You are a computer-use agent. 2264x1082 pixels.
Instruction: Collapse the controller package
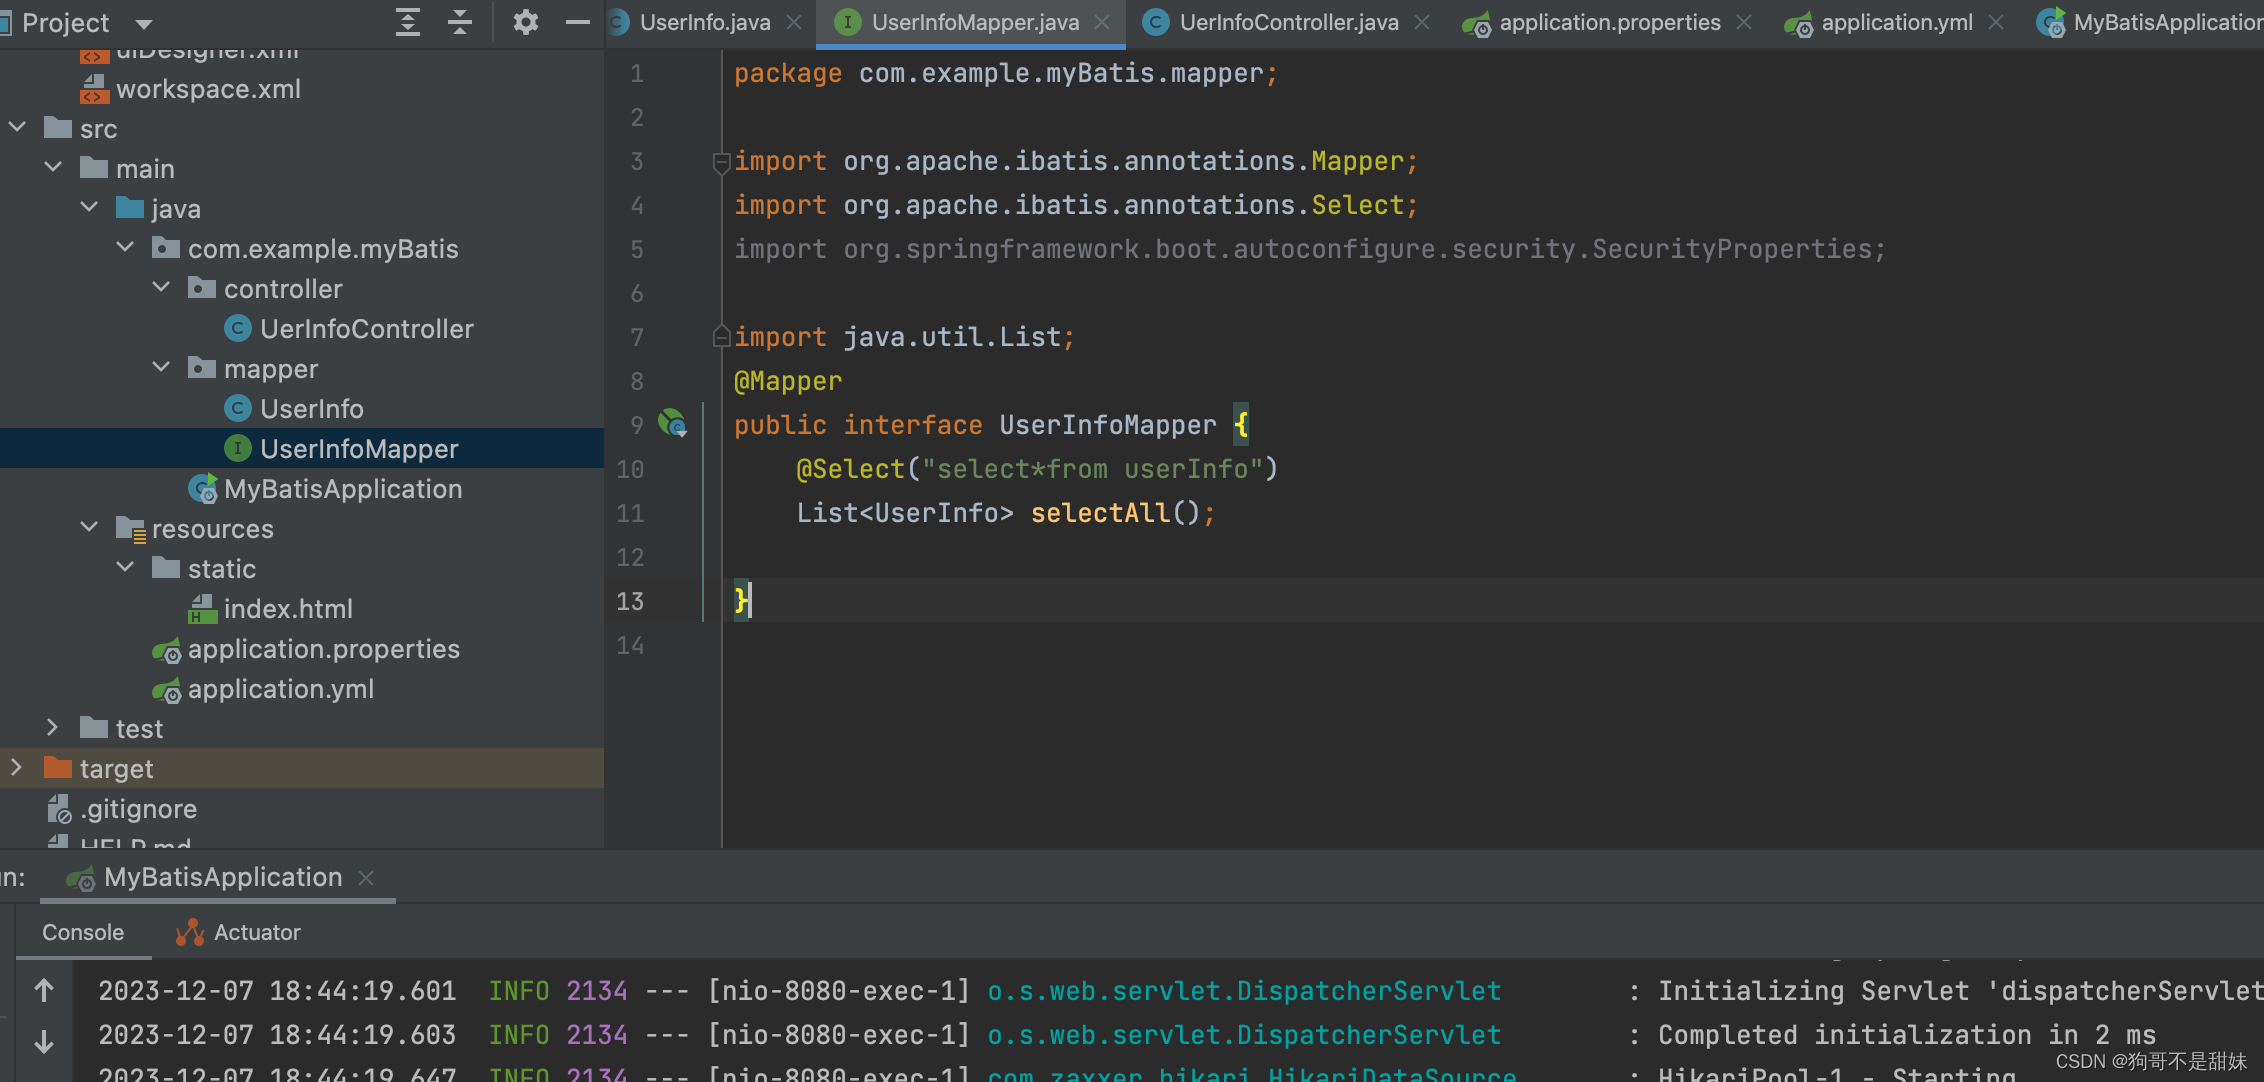(x=161, y=288)
